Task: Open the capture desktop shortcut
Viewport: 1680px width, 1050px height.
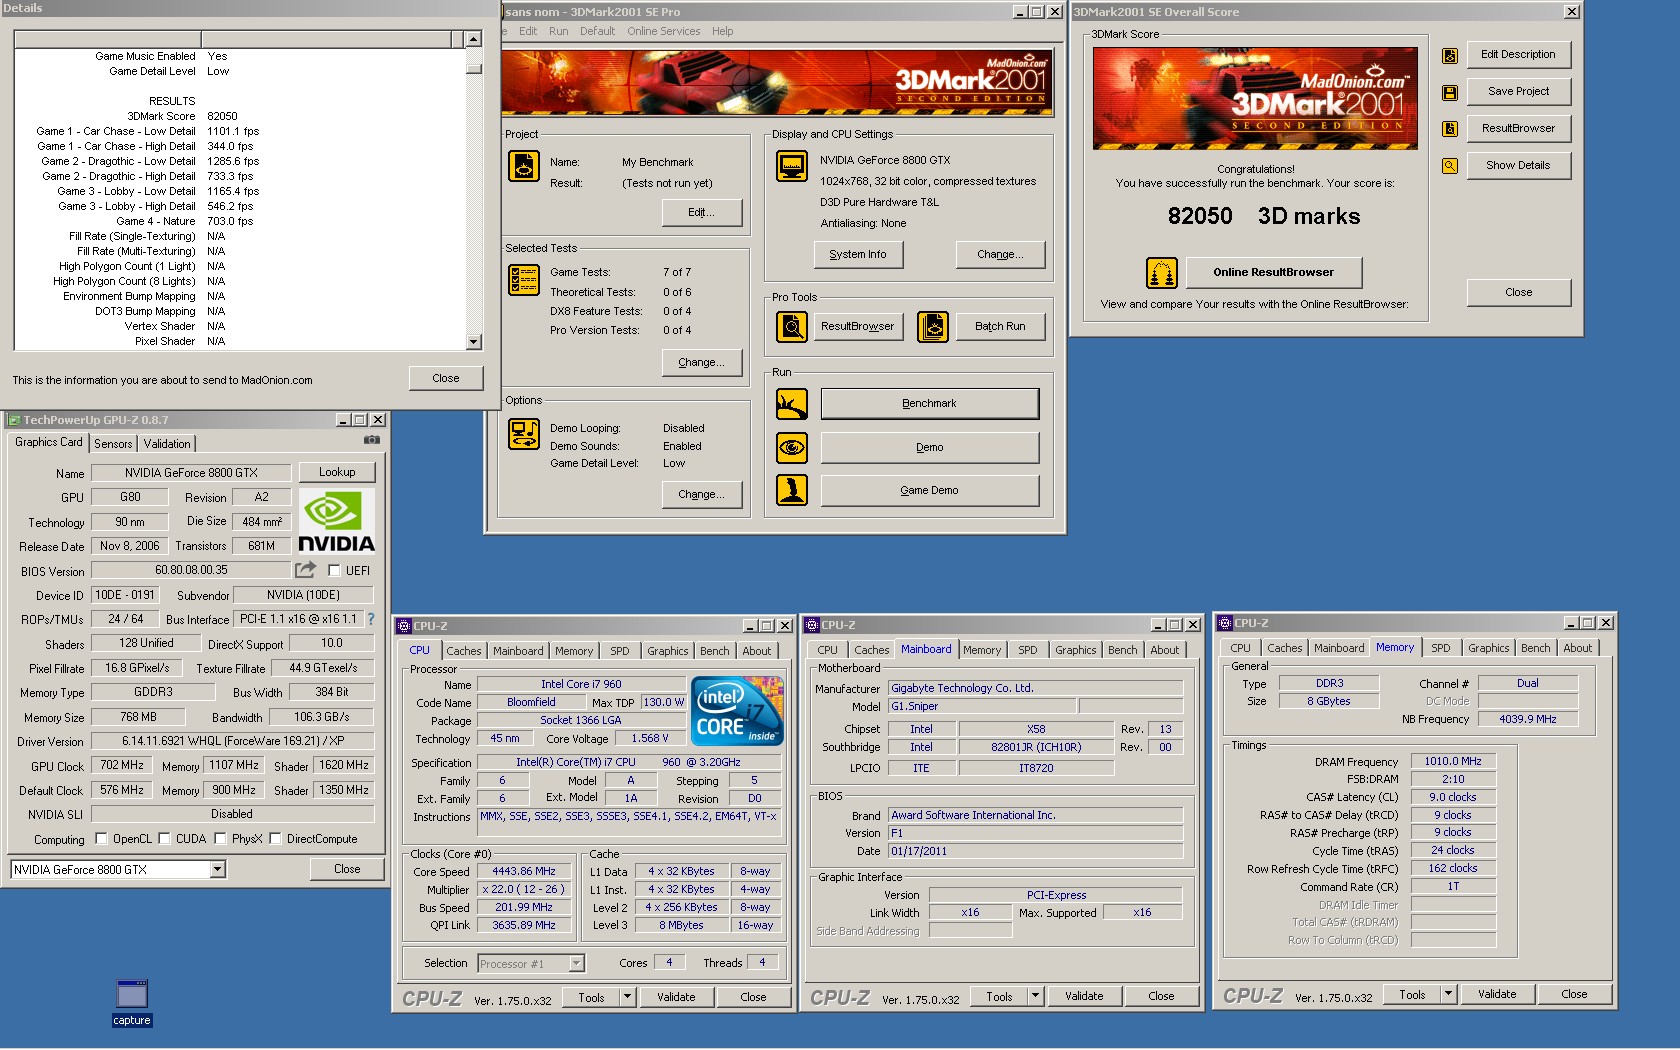Action: coord(132,1002)
